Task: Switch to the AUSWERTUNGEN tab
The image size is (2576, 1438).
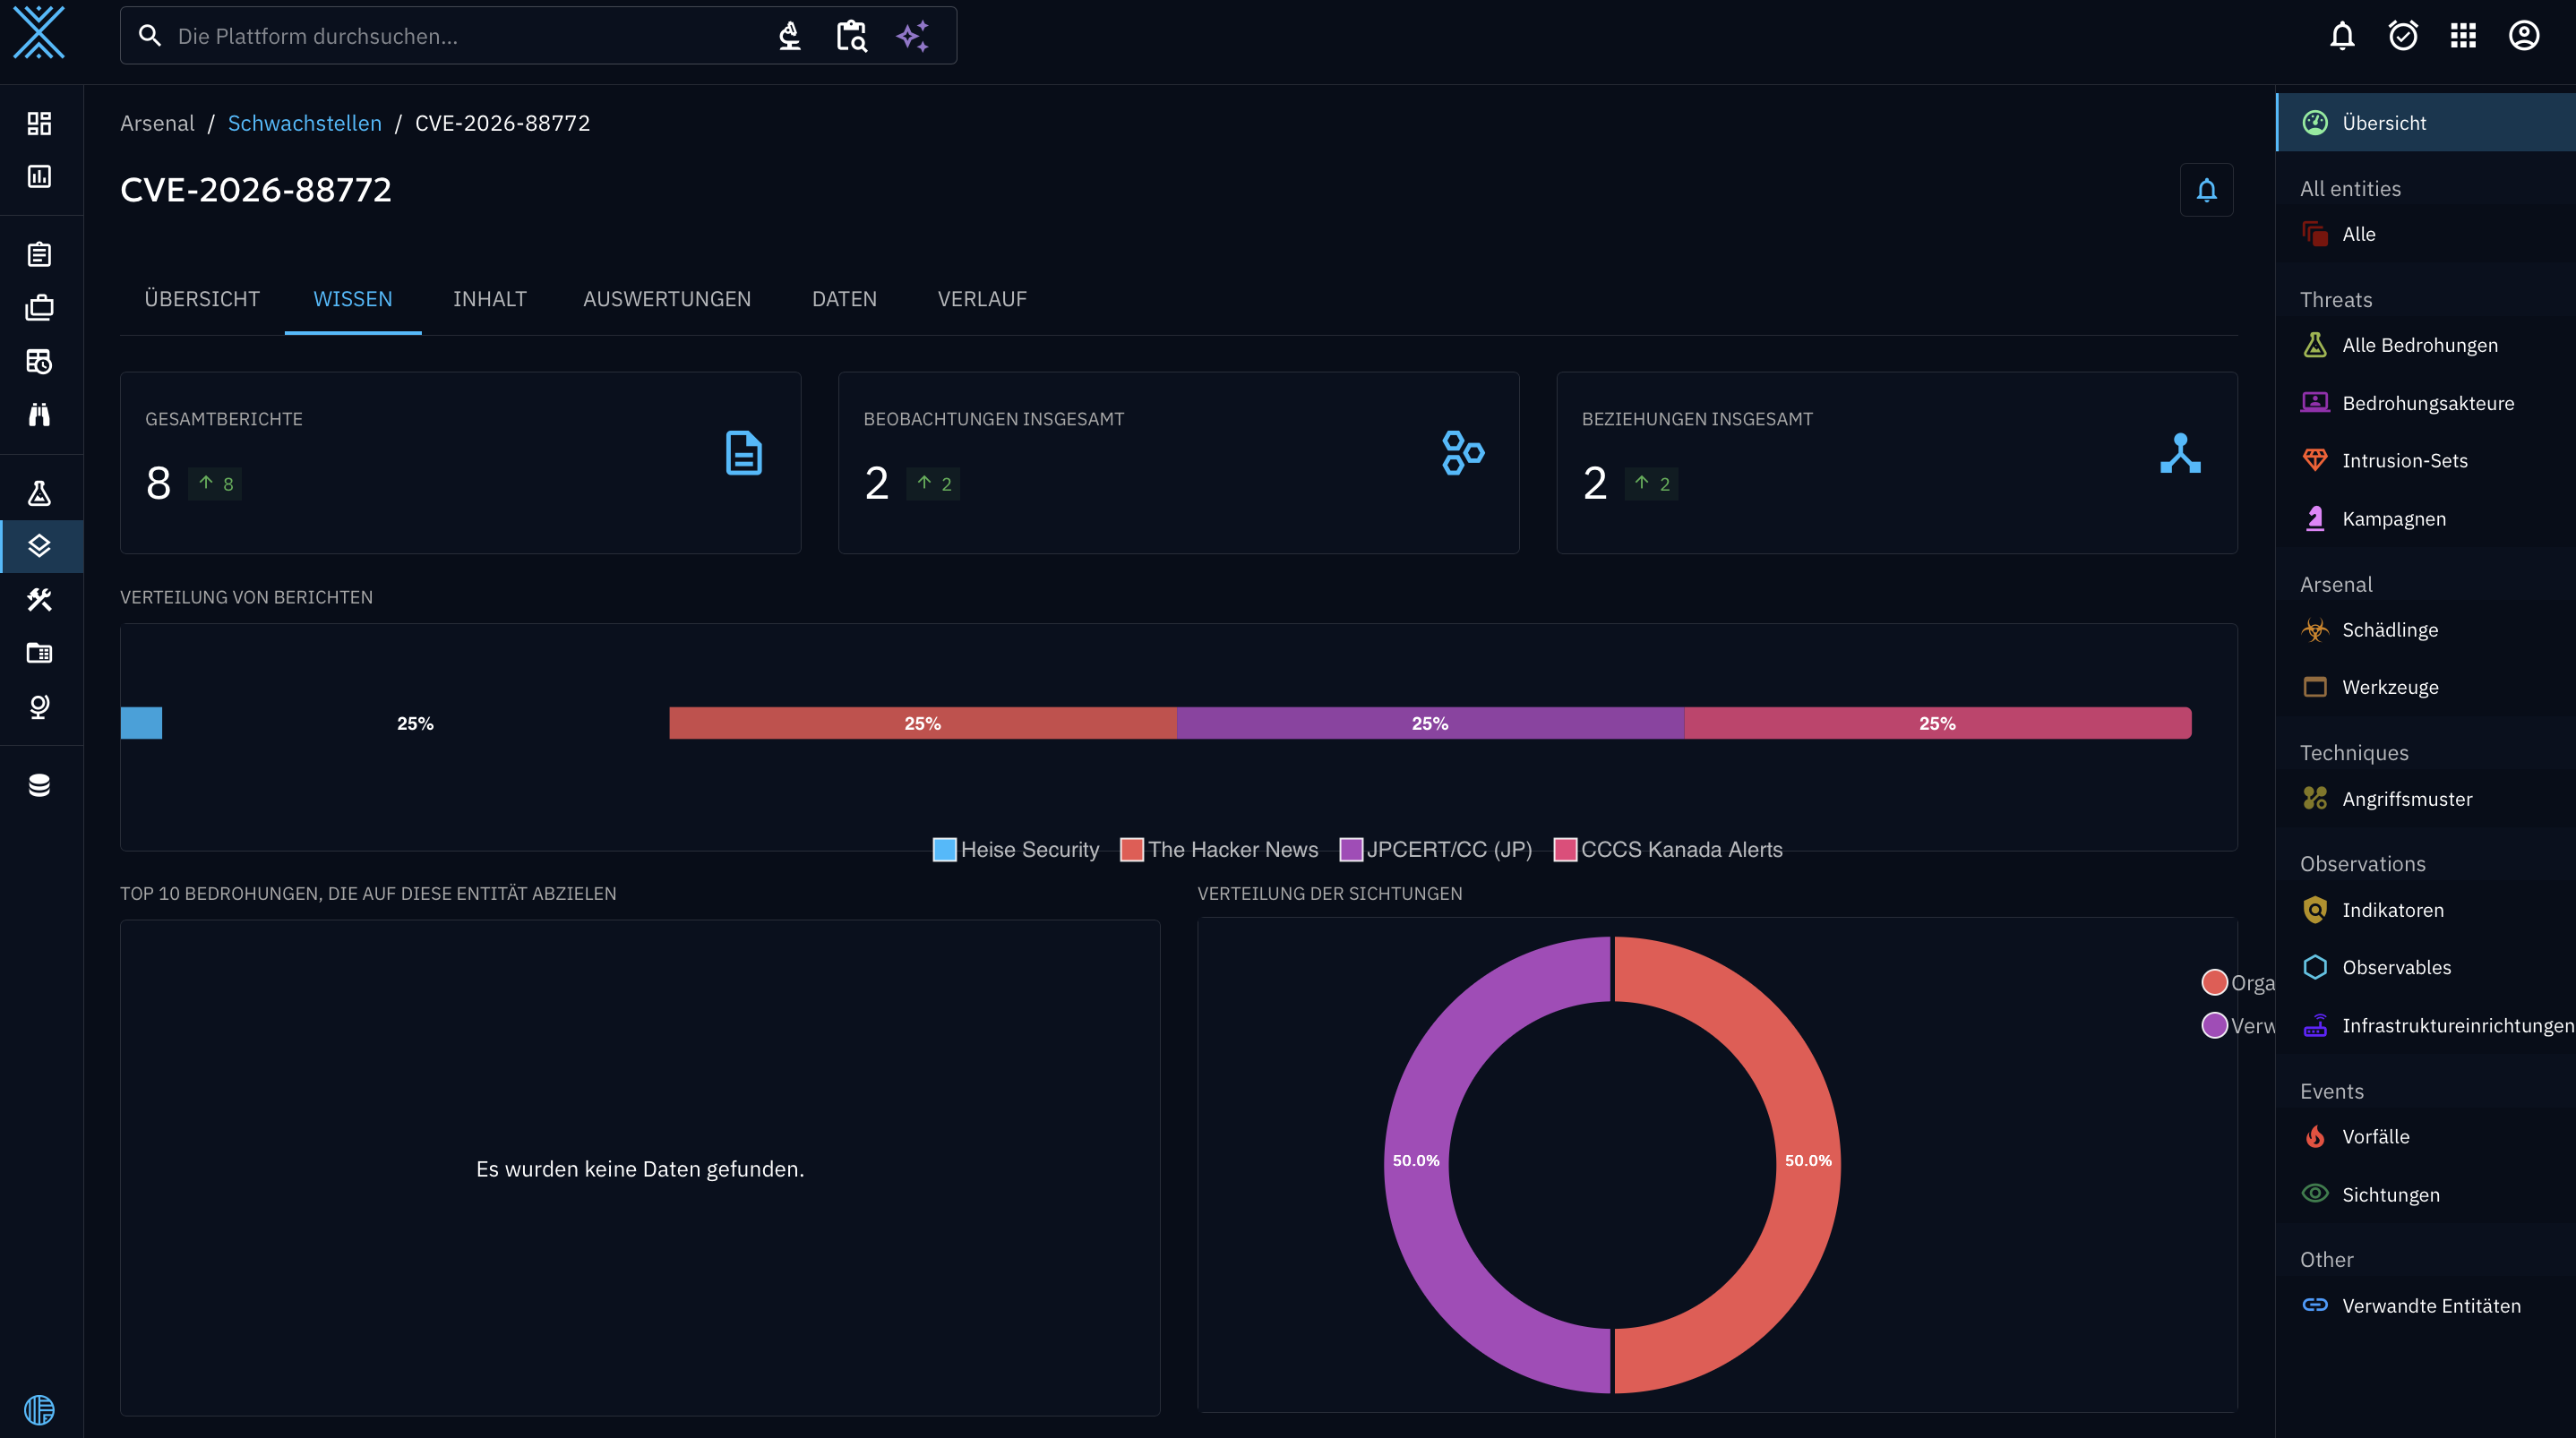Action: click(x=667, y=299)
